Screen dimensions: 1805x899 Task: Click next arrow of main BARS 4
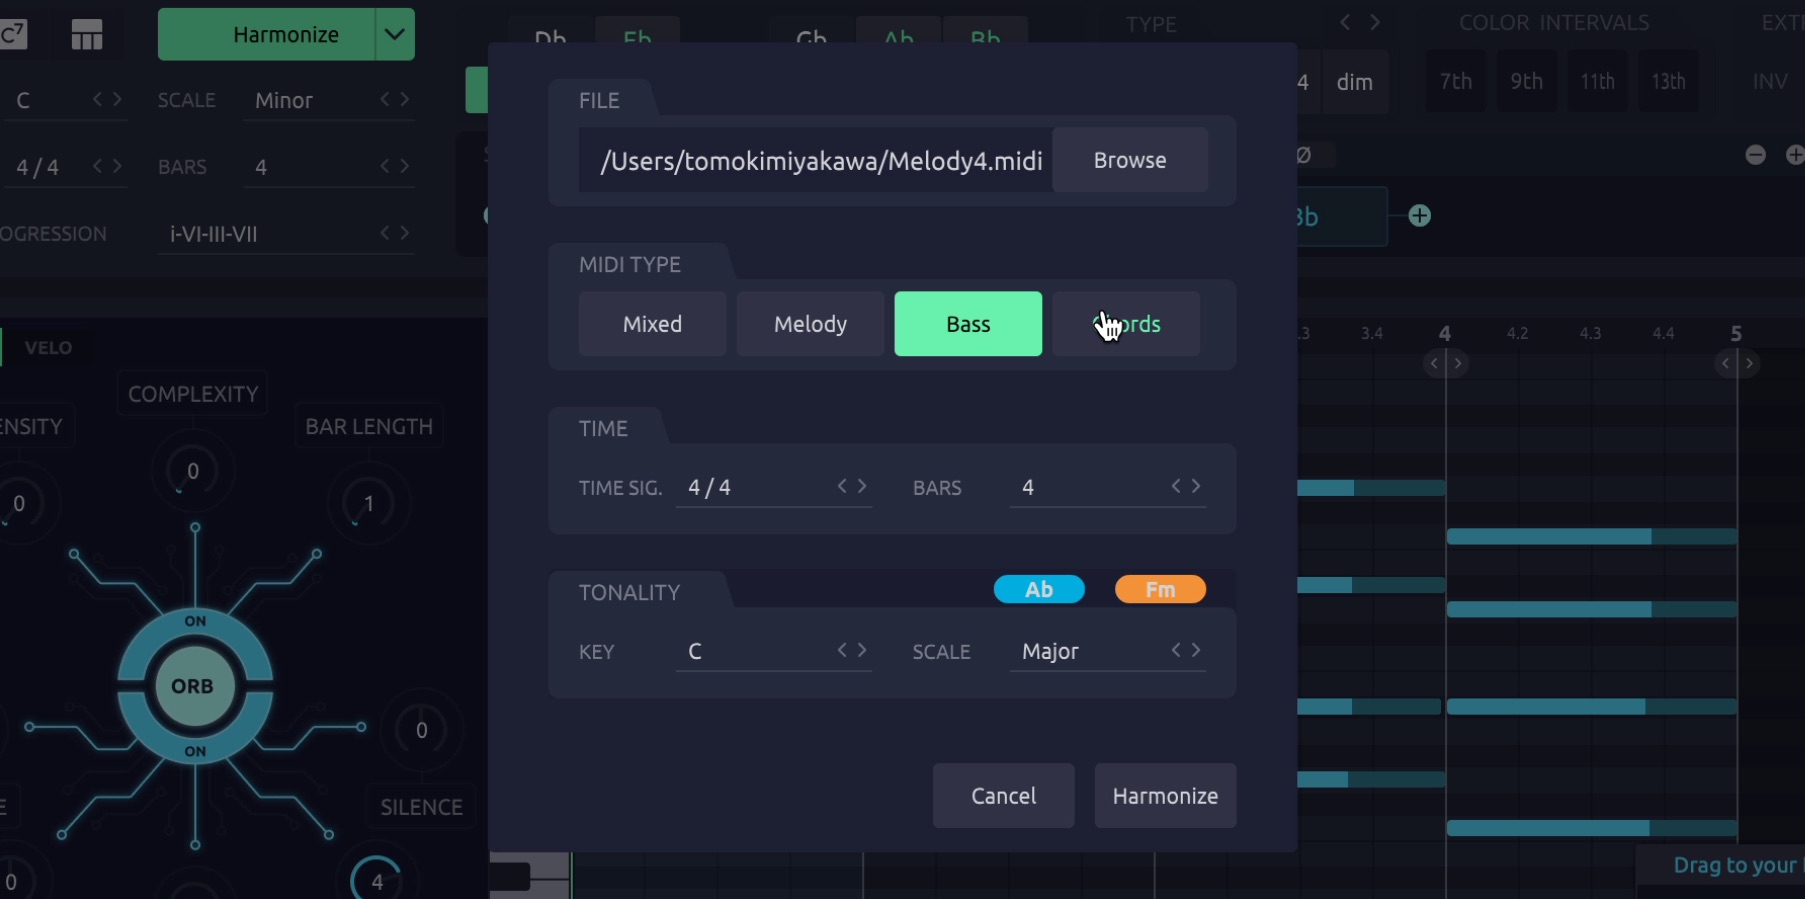point(405,166)
